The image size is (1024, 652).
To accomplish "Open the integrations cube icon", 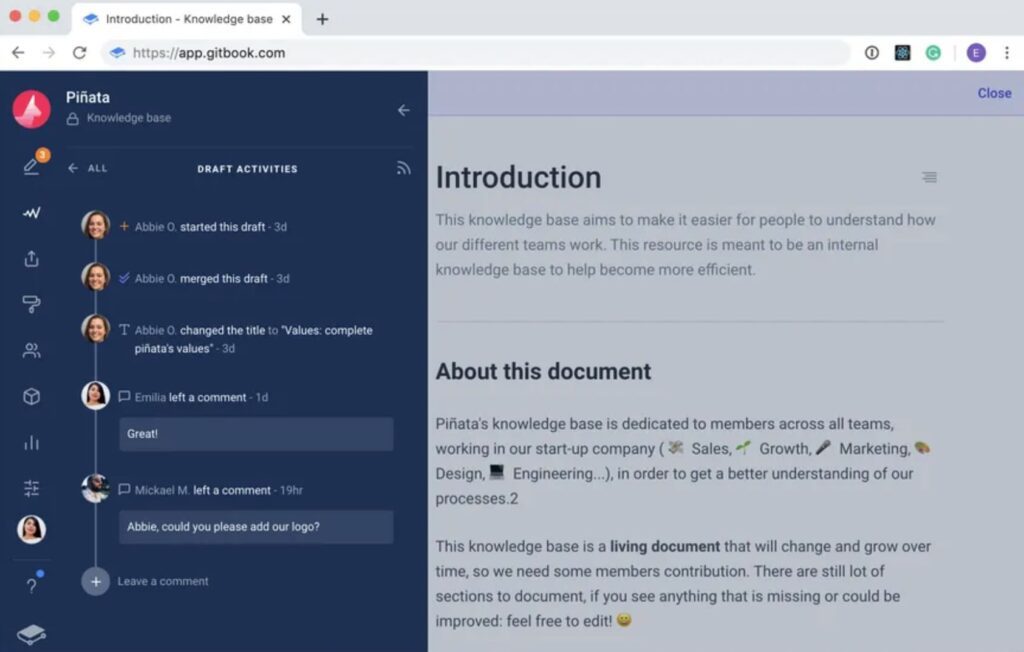I will click(x=31, y=397).
